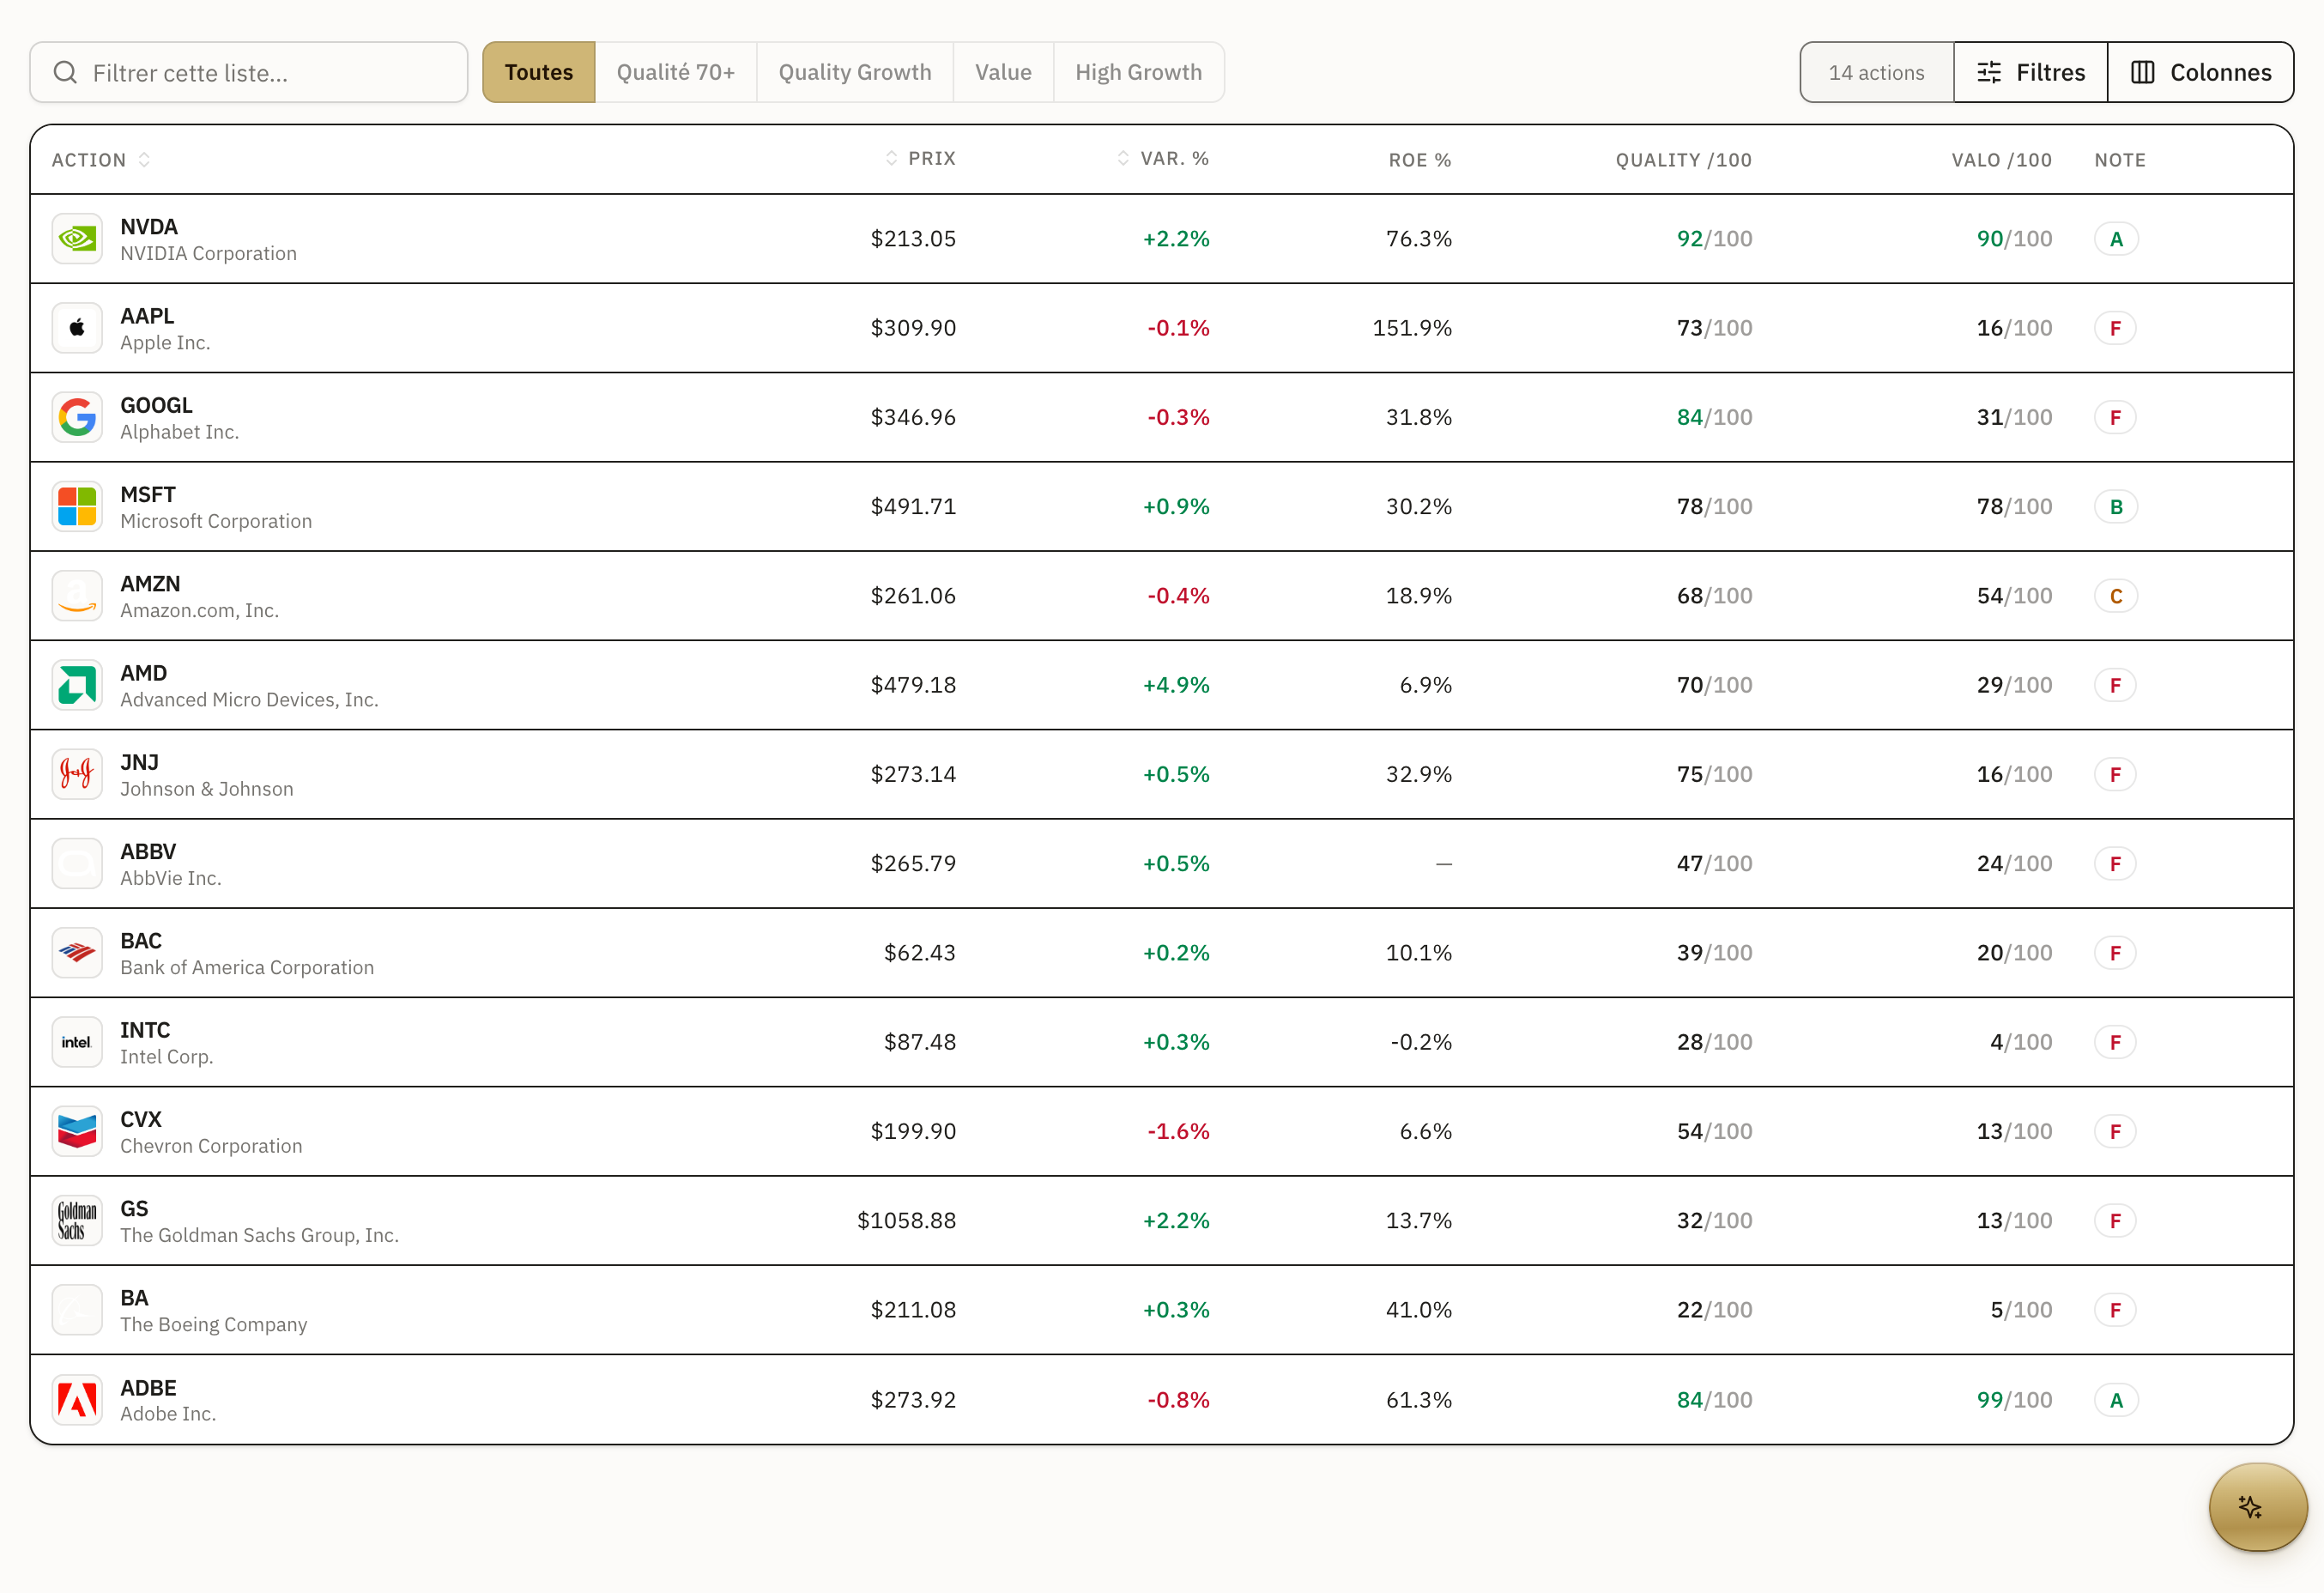The width and height of the screenshot is (2324, 1593).
Task: Switch to the Qualité 70+ tab
Action: [x=676, y=72]
